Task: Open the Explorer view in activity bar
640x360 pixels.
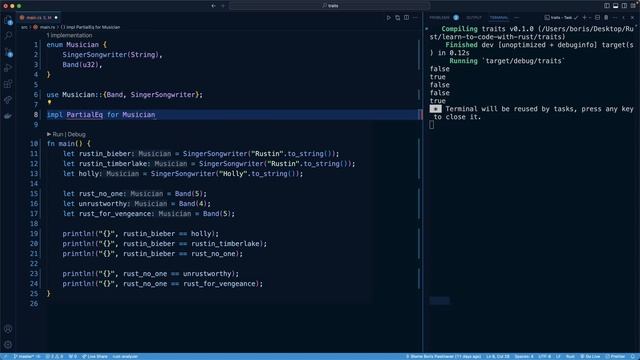Action: point(8,20)
